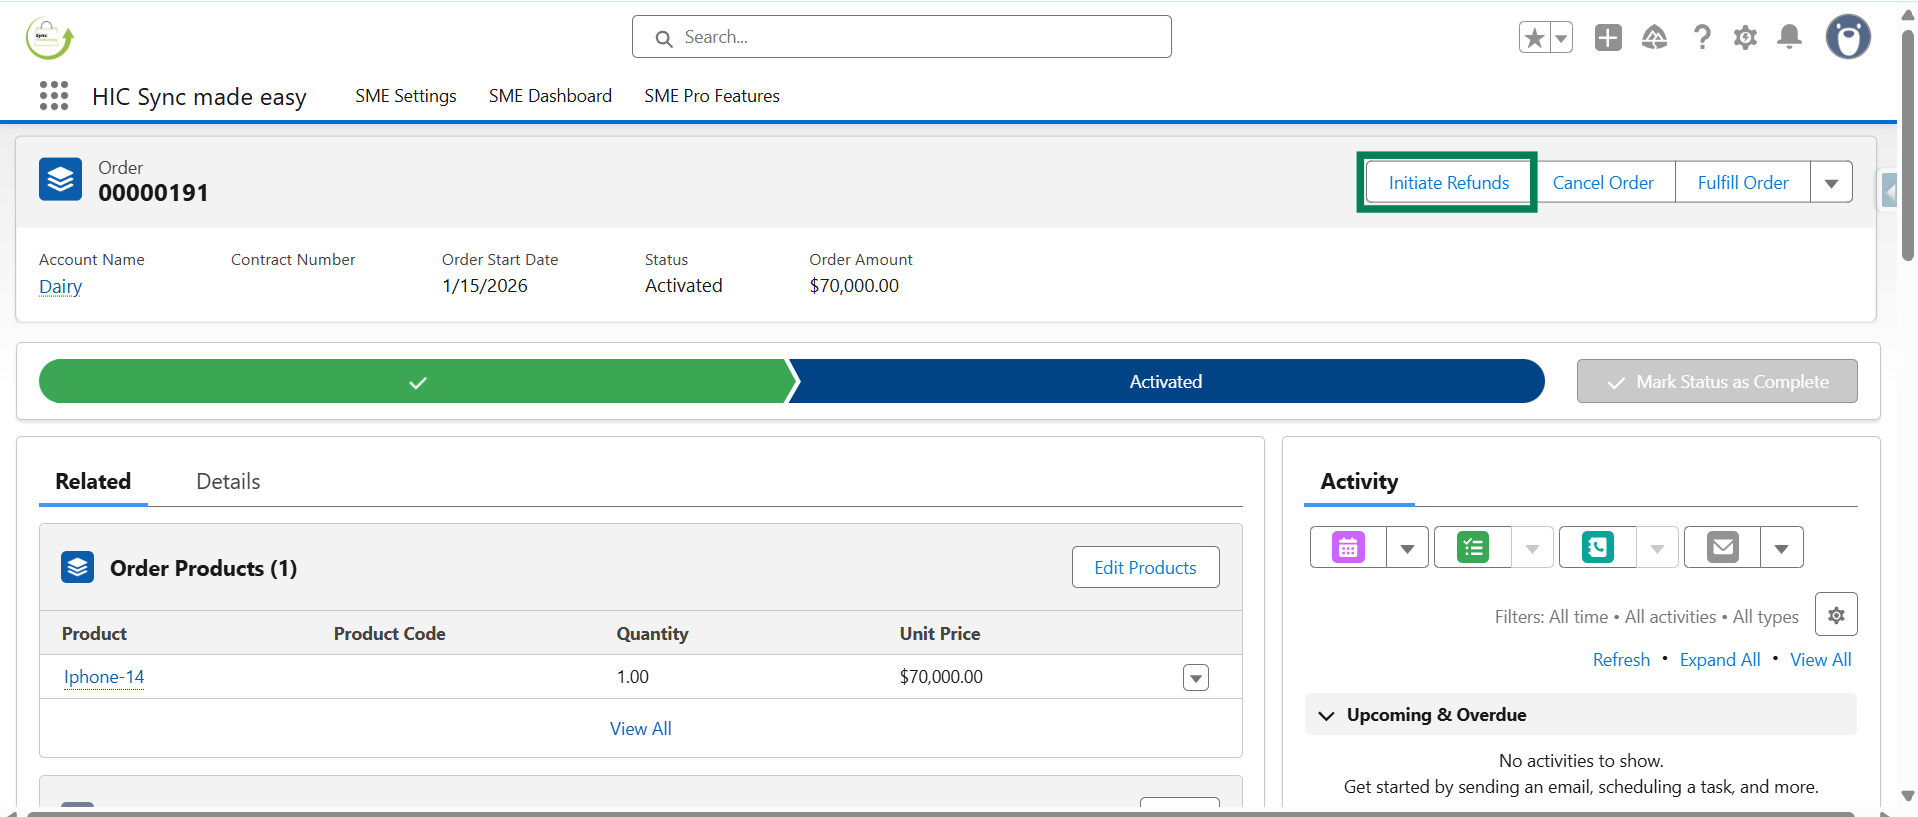This screenshot has height=817, width=1918.
Task: Click the Initiate Refunds button
Action: click(x=1448, y=183)
